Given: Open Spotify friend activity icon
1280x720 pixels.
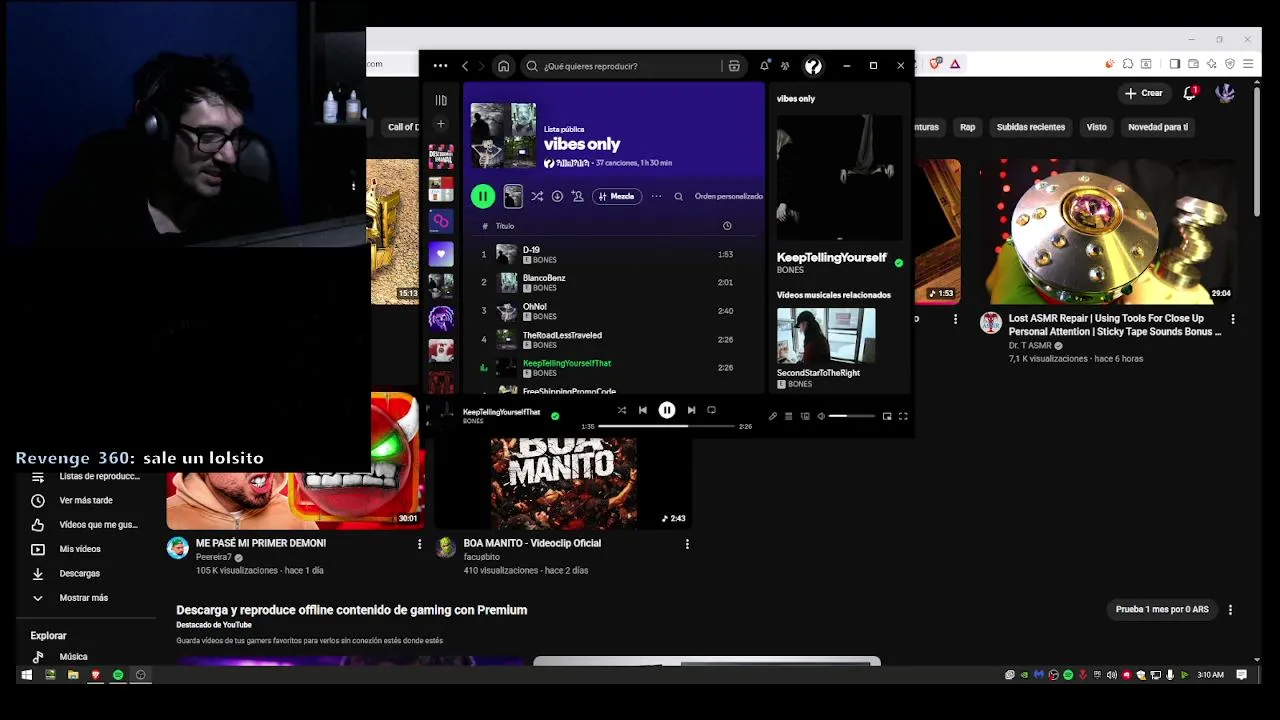Looking at the screenshot, I should tap(785, 66).
